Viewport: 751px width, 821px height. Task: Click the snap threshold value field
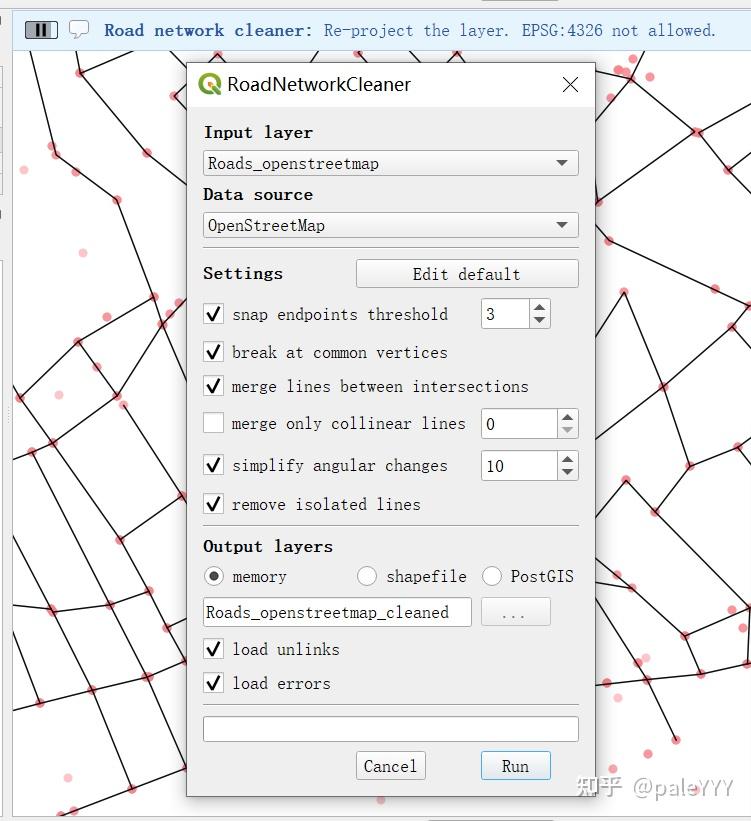pos(505,314)
